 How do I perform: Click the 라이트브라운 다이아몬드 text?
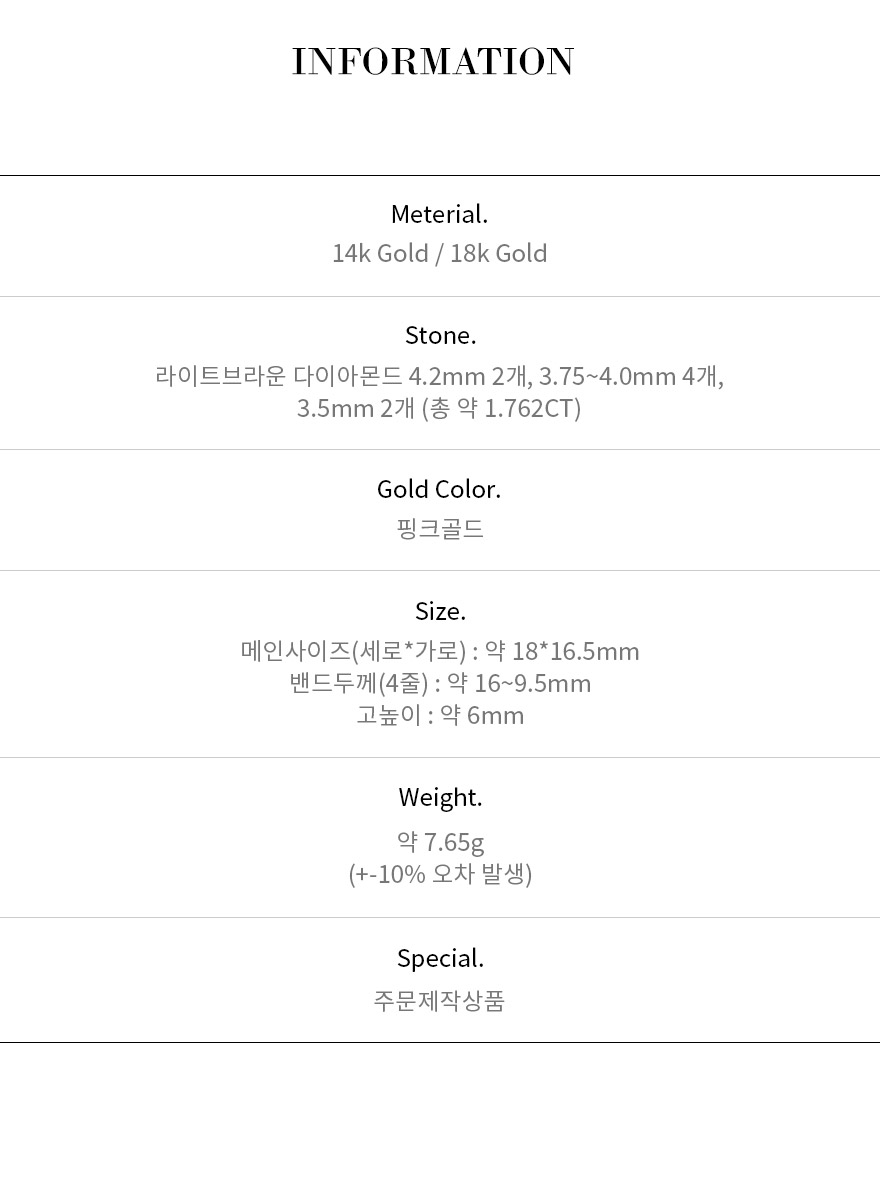(x=279, y=377)
